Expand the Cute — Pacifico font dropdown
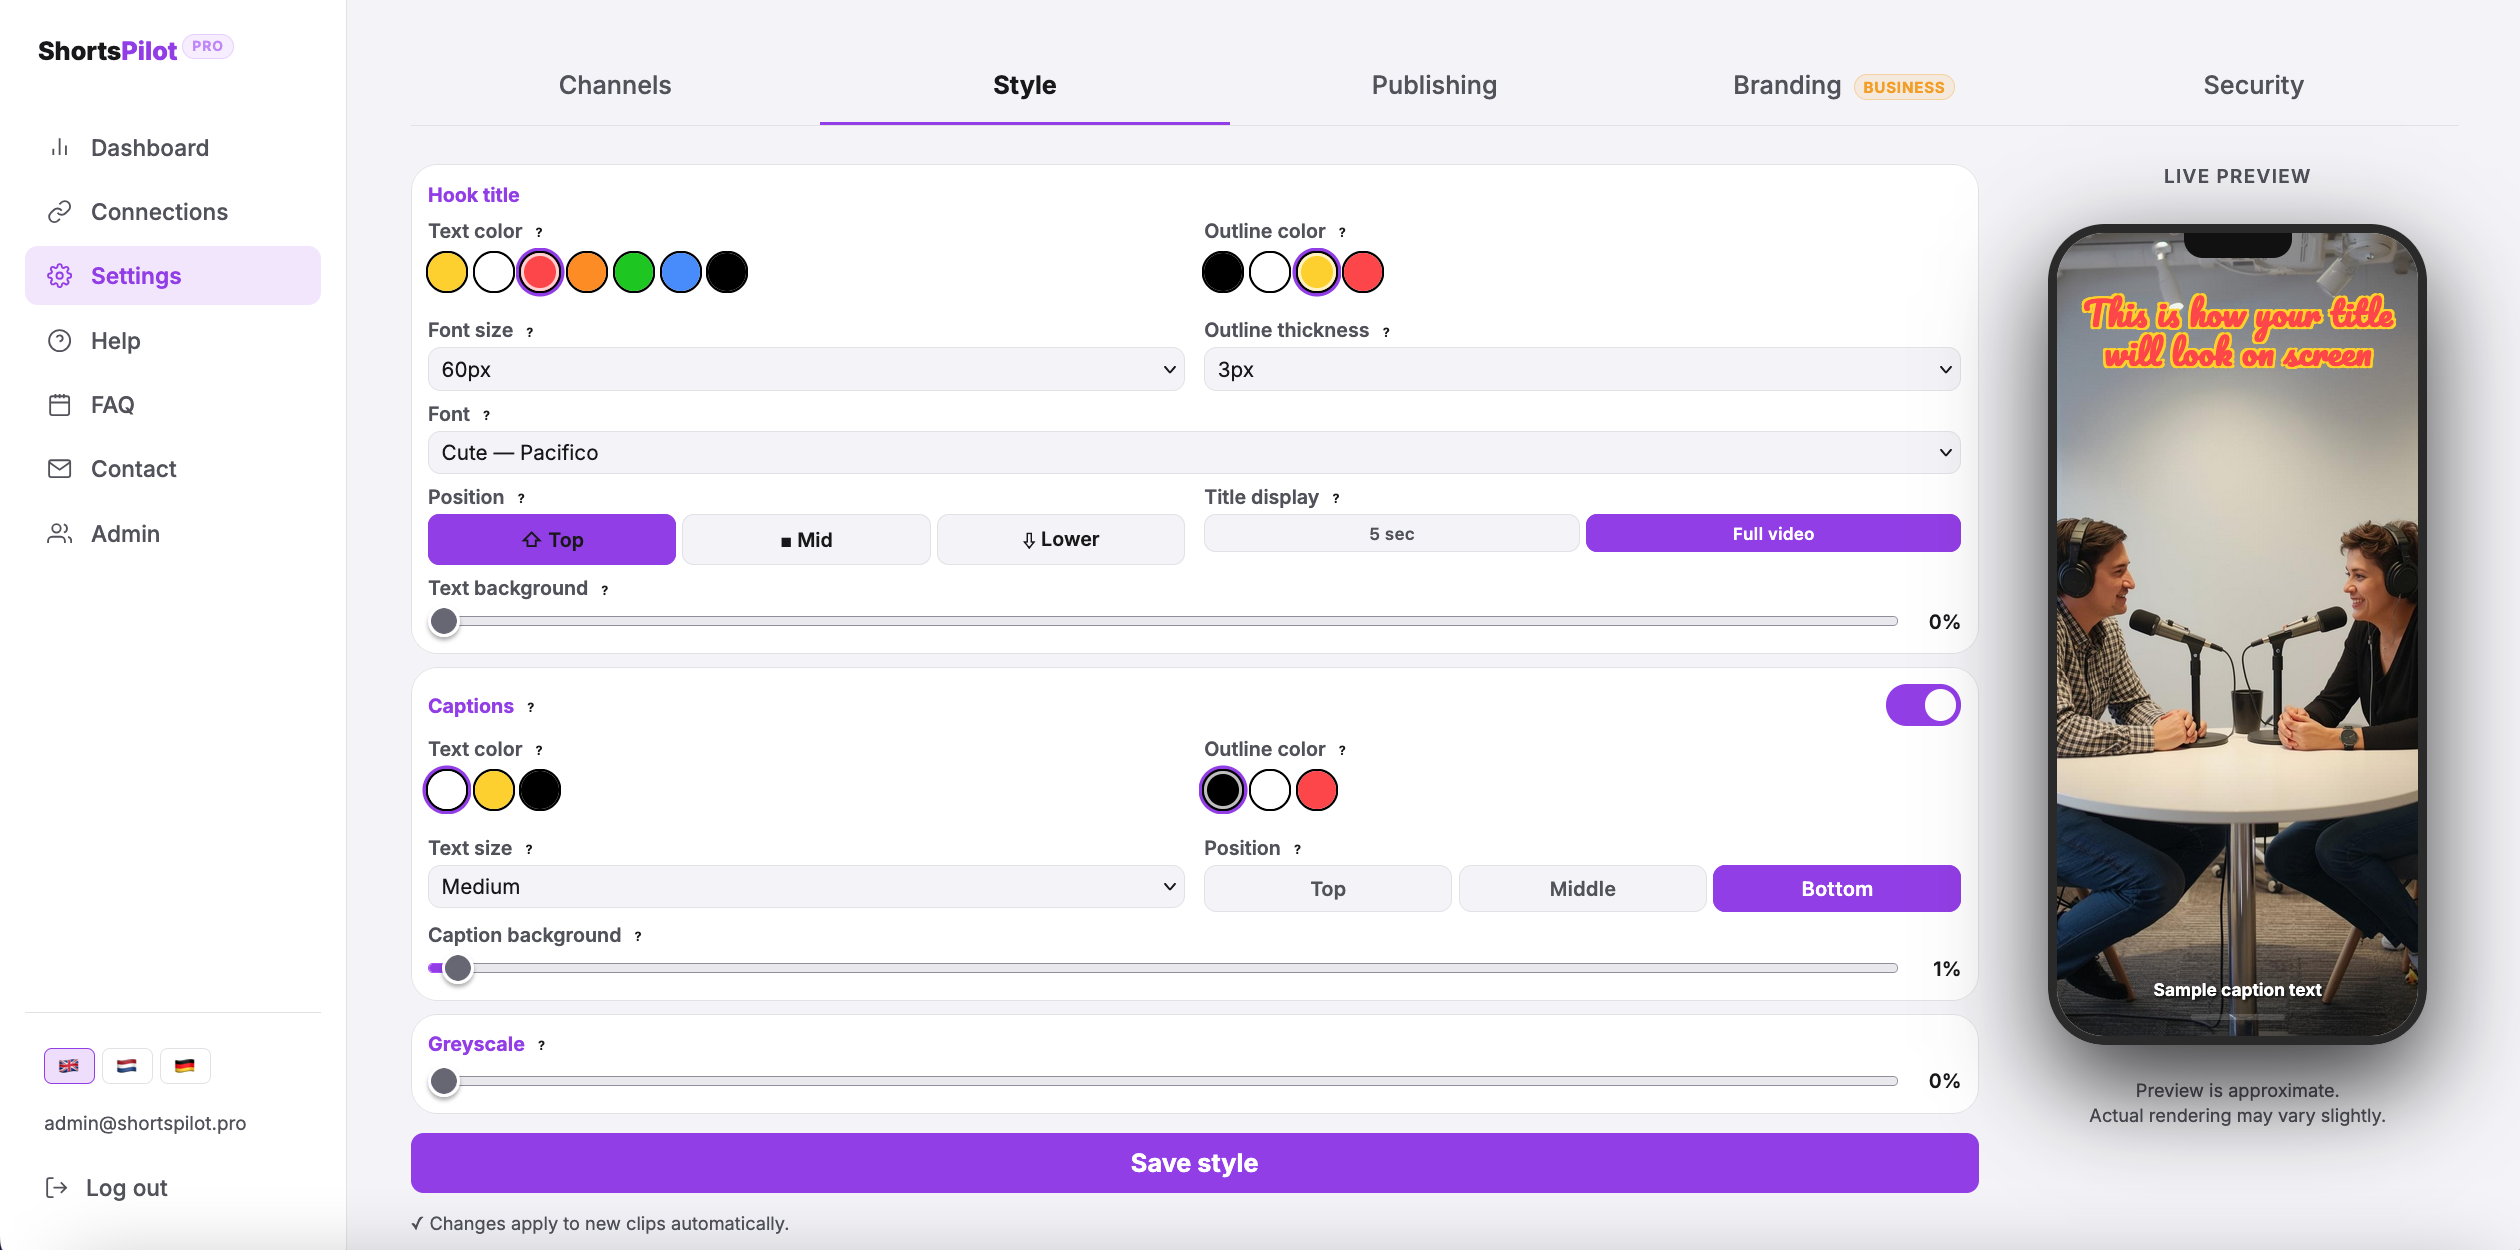This screenshot has height=1250, width=2520. point(1194,453)
